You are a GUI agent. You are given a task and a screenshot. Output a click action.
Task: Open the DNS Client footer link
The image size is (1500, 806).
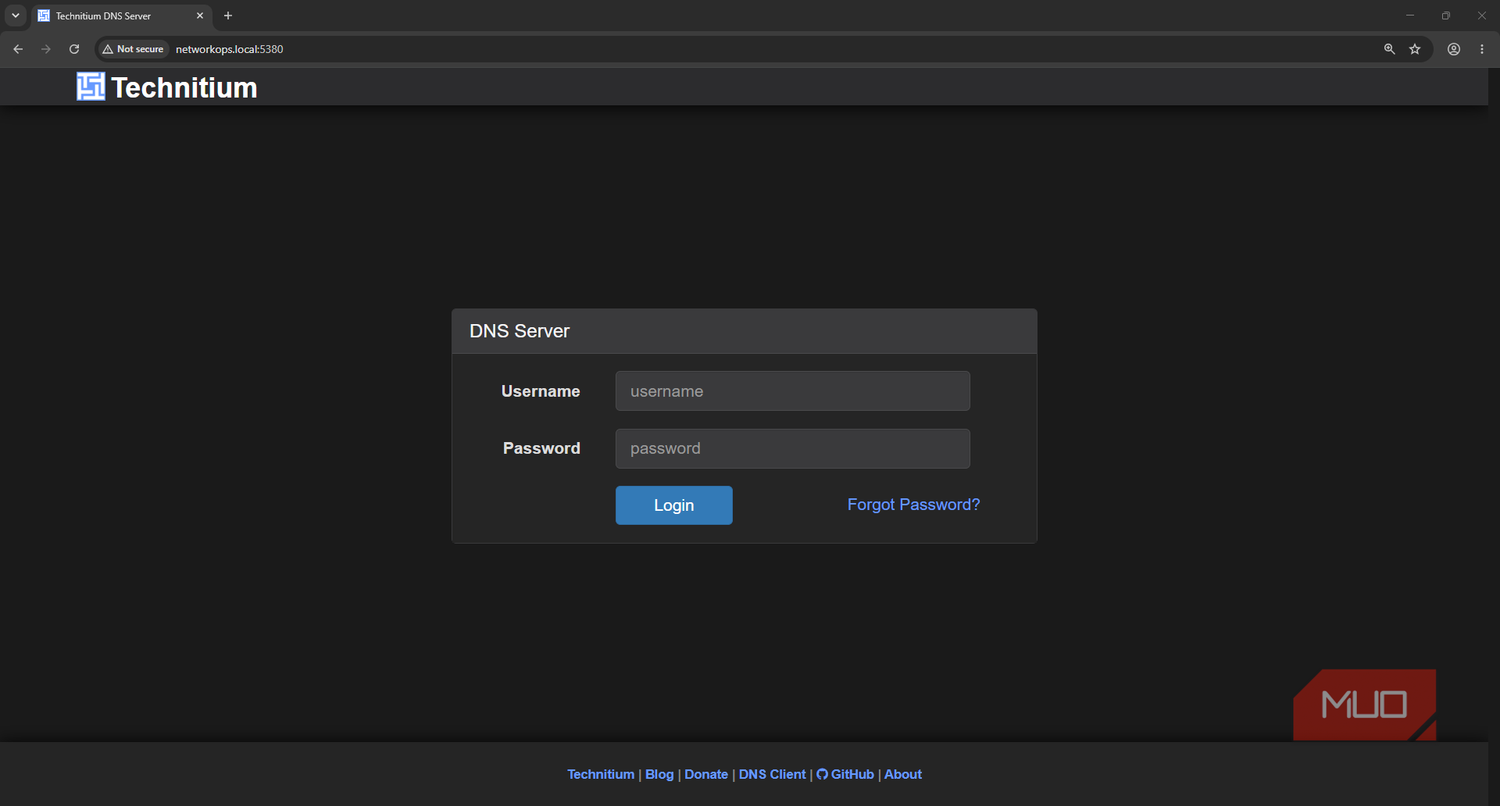pos(772,774)
